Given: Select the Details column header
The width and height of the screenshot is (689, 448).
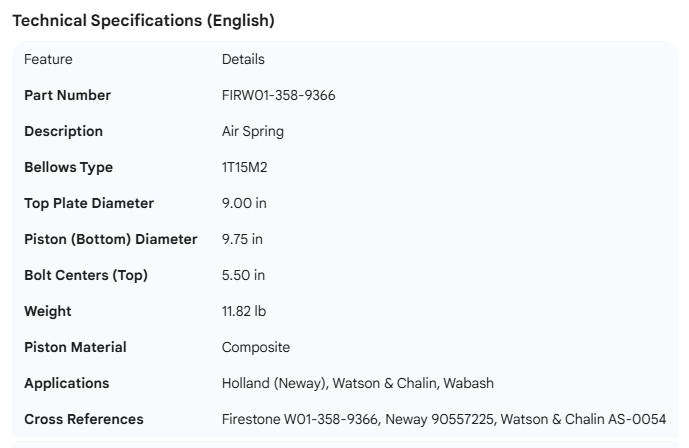Looking at the screenshot, I should tap(243, 59).
